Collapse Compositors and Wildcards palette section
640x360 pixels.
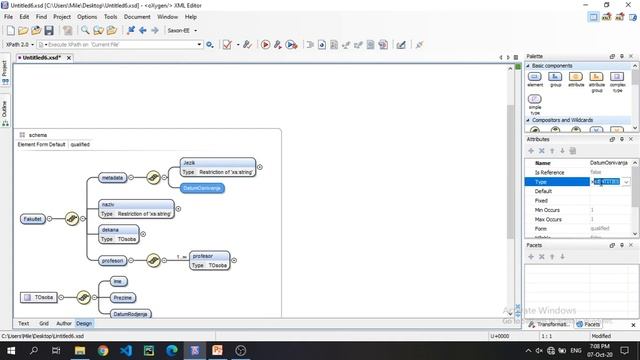click(528, 120)
